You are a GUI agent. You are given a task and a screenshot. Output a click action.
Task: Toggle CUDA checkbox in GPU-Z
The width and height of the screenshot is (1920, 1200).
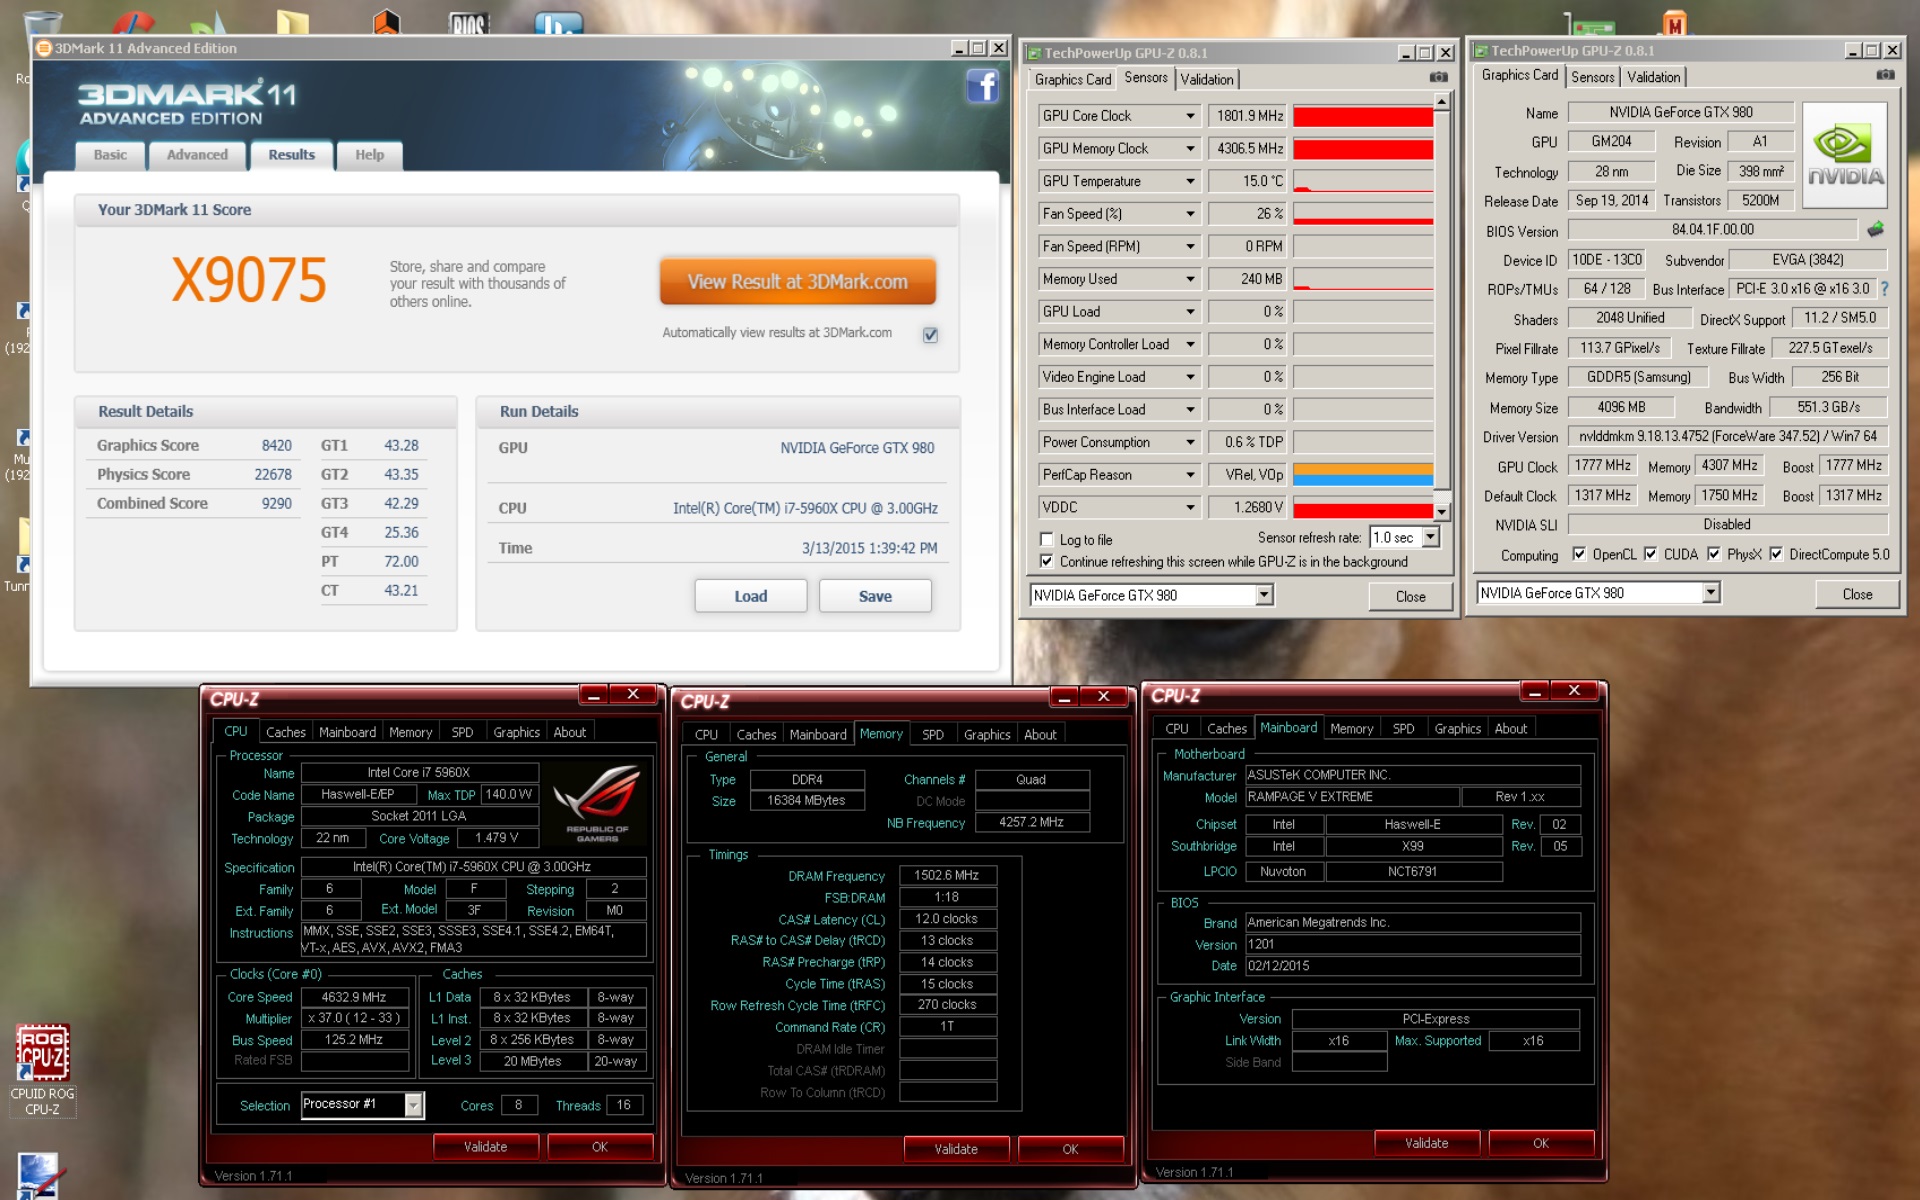(x=1650, y=554)
